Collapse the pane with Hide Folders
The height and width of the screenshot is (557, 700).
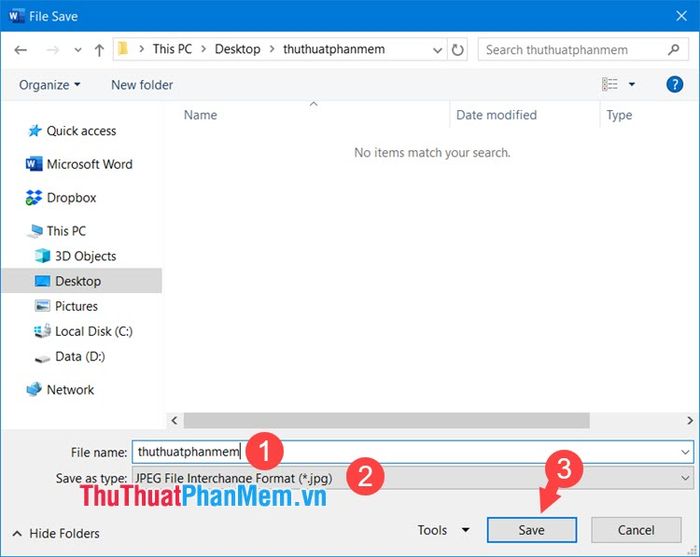[56, 533]
